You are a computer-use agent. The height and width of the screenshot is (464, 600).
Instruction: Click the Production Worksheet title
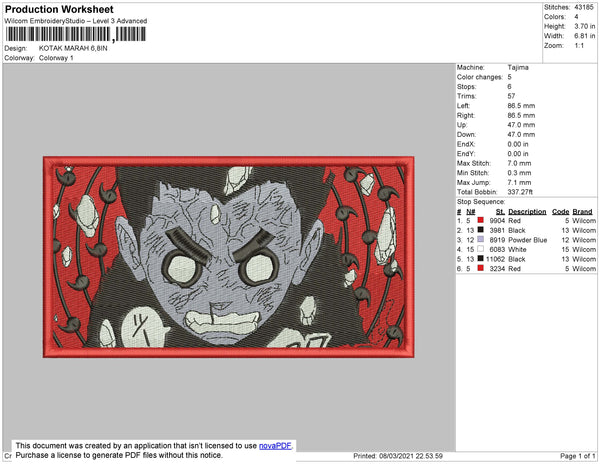click(59, 10)
